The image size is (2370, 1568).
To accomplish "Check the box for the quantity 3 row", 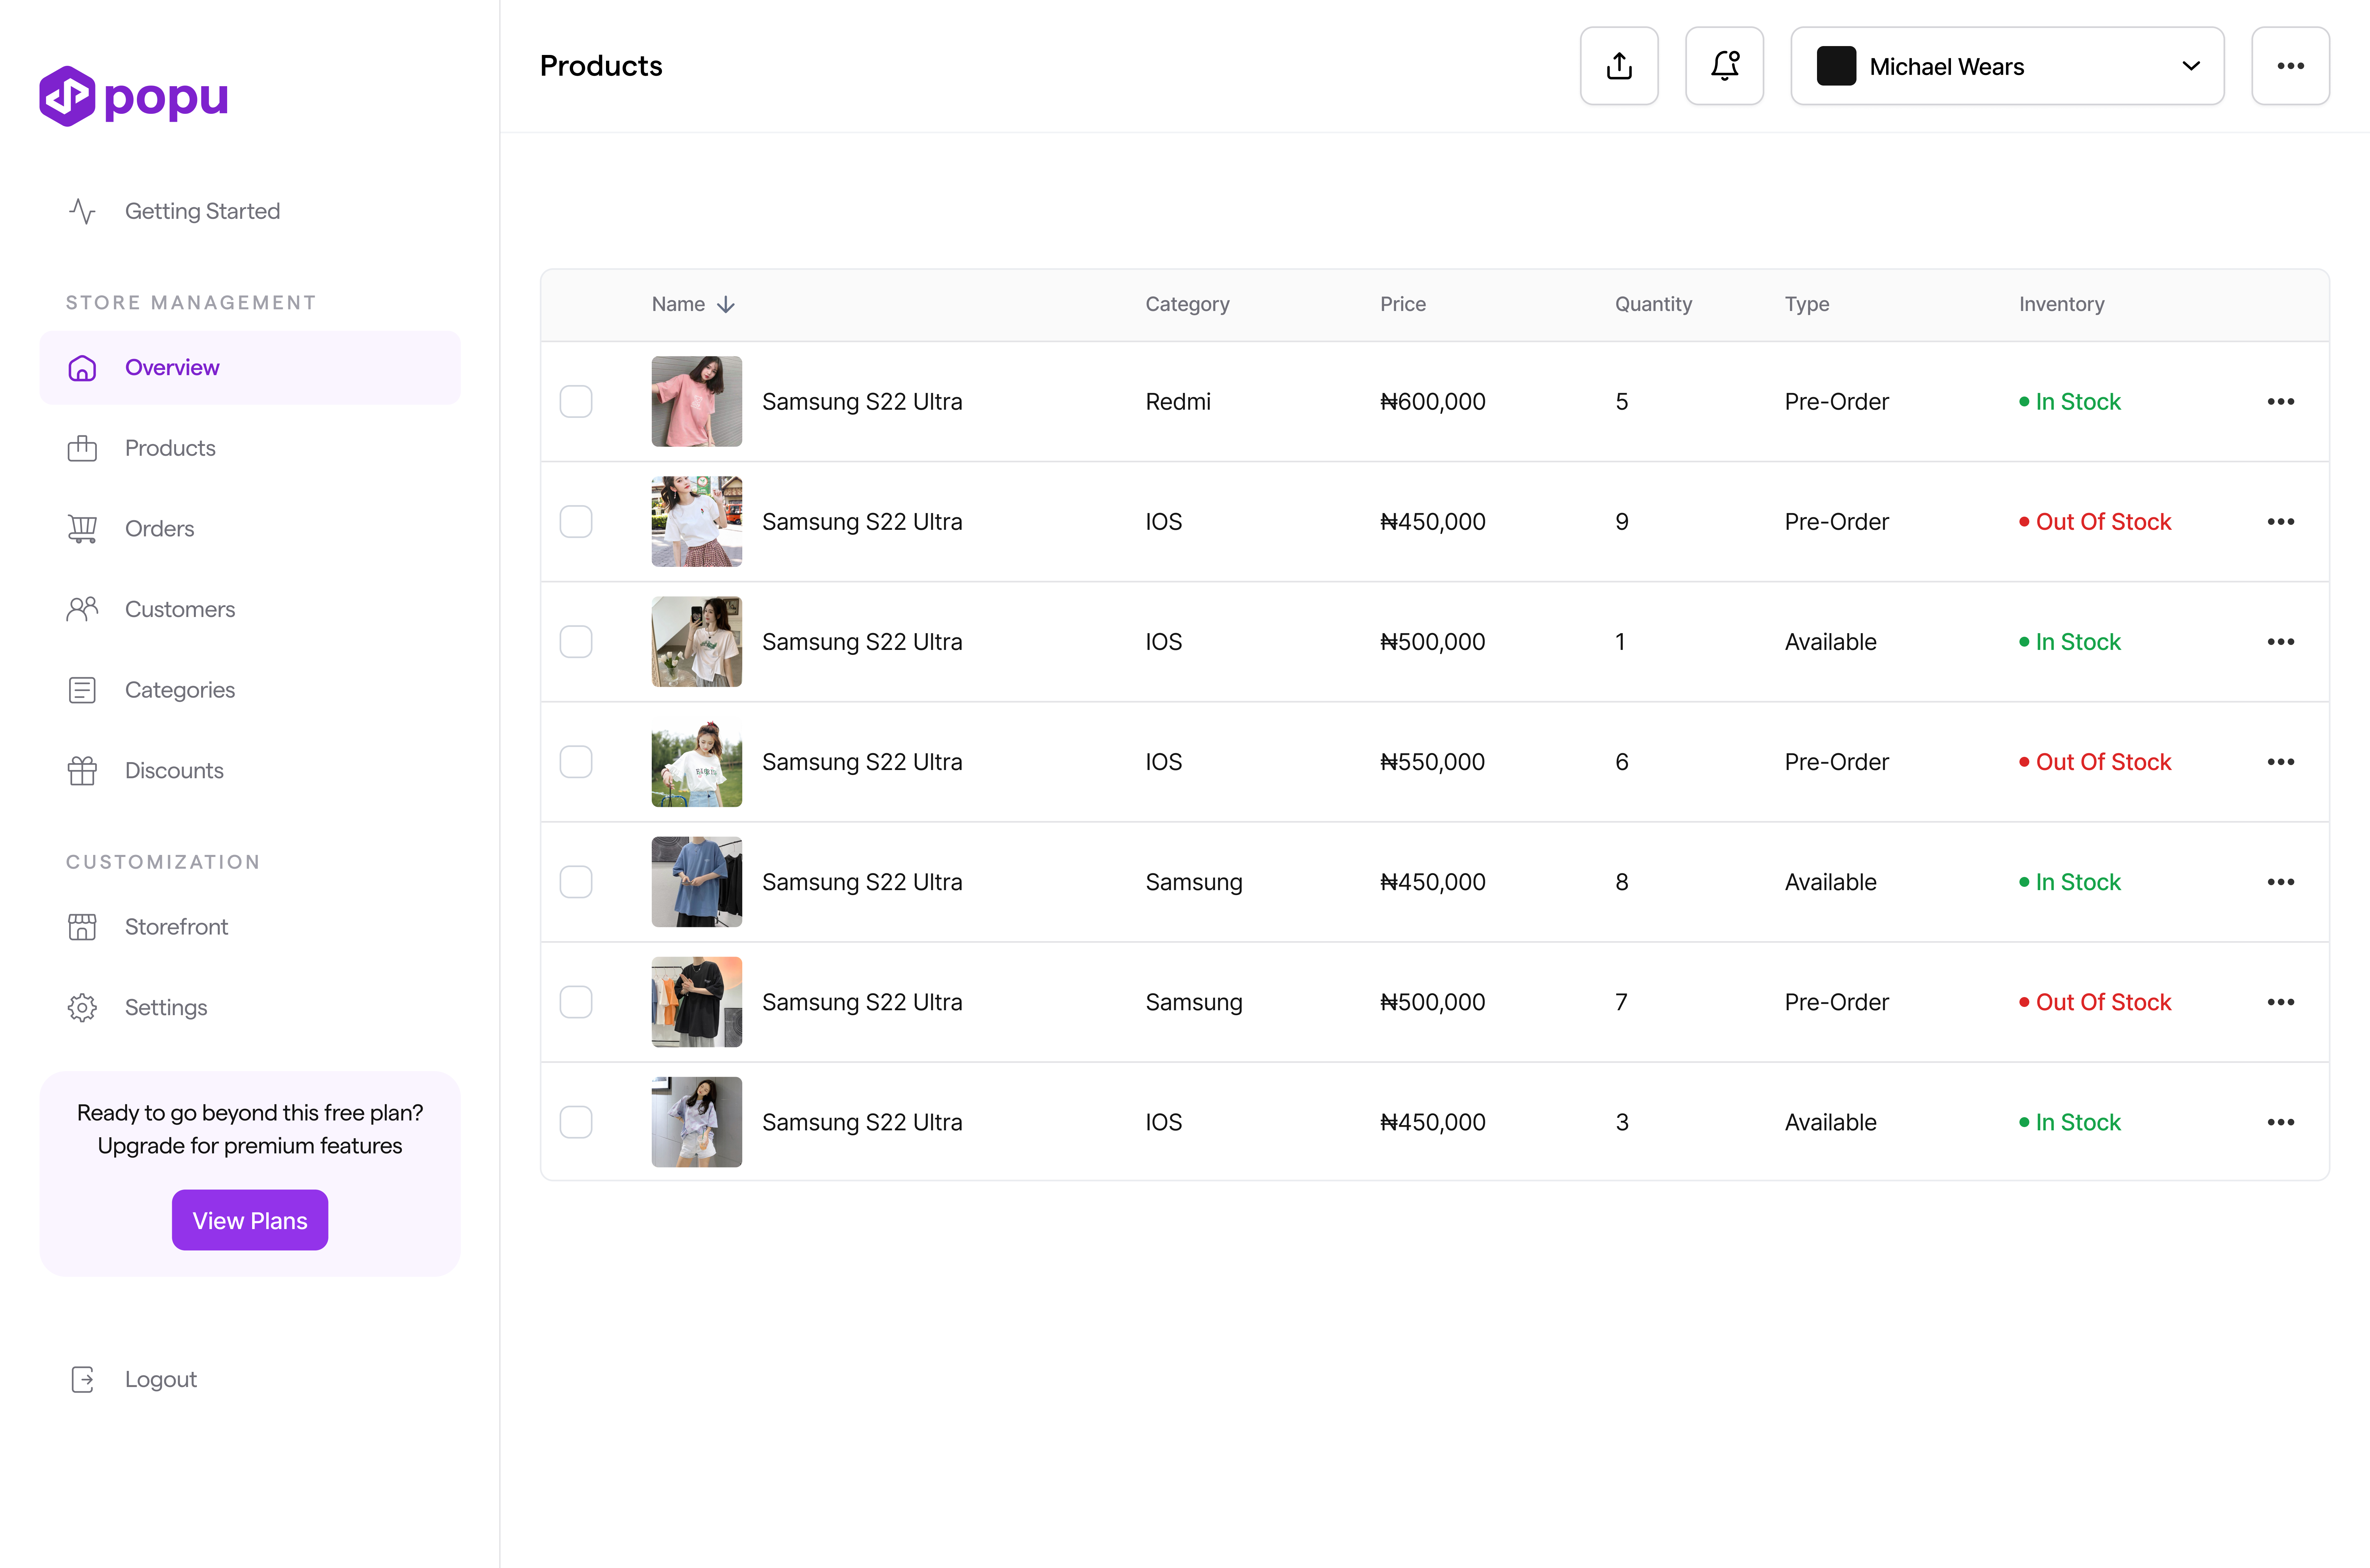I will click(x=576, y=1122).
